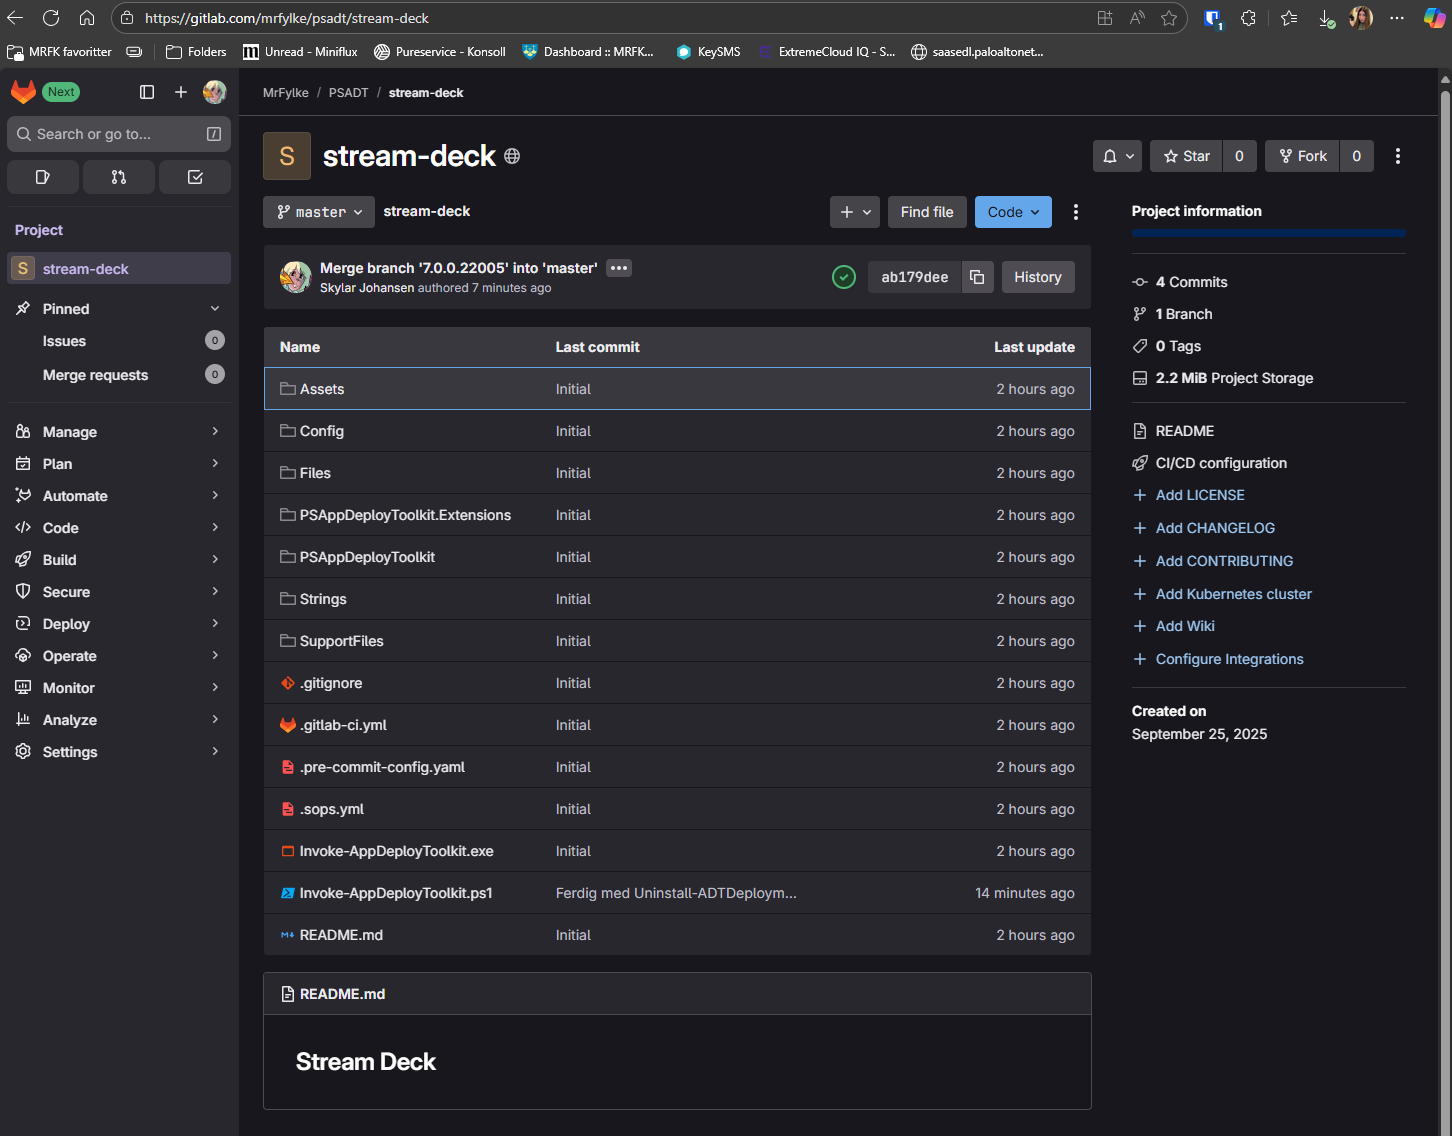Image resolution: width=1452 pixels, height=1136 pixels.
Task: Open the Assets folder
Action: [x=322, y=389]
